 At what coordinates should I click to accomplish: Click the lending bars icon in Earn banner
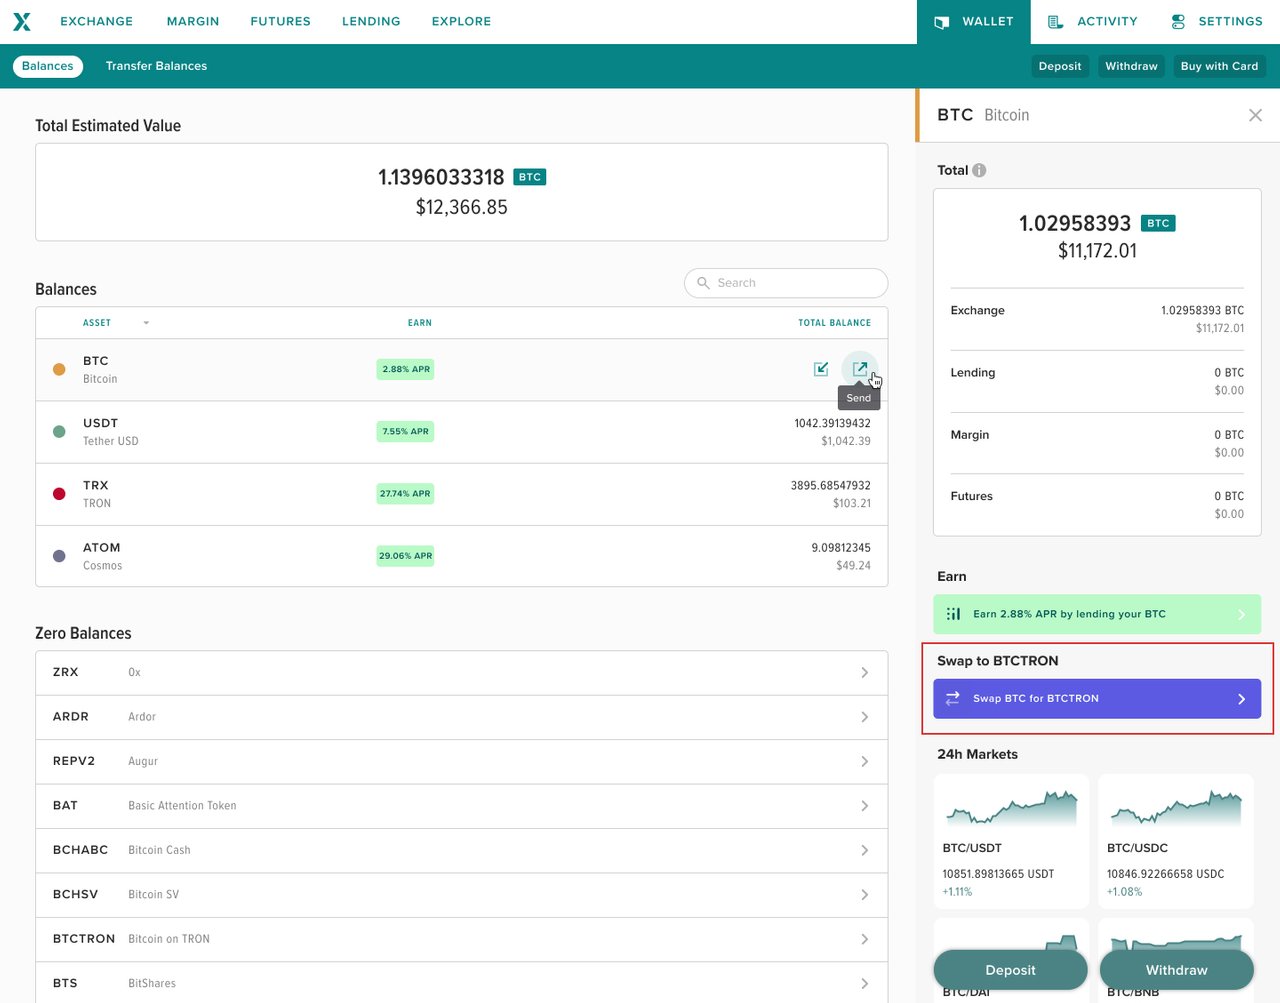click(953, 614)
